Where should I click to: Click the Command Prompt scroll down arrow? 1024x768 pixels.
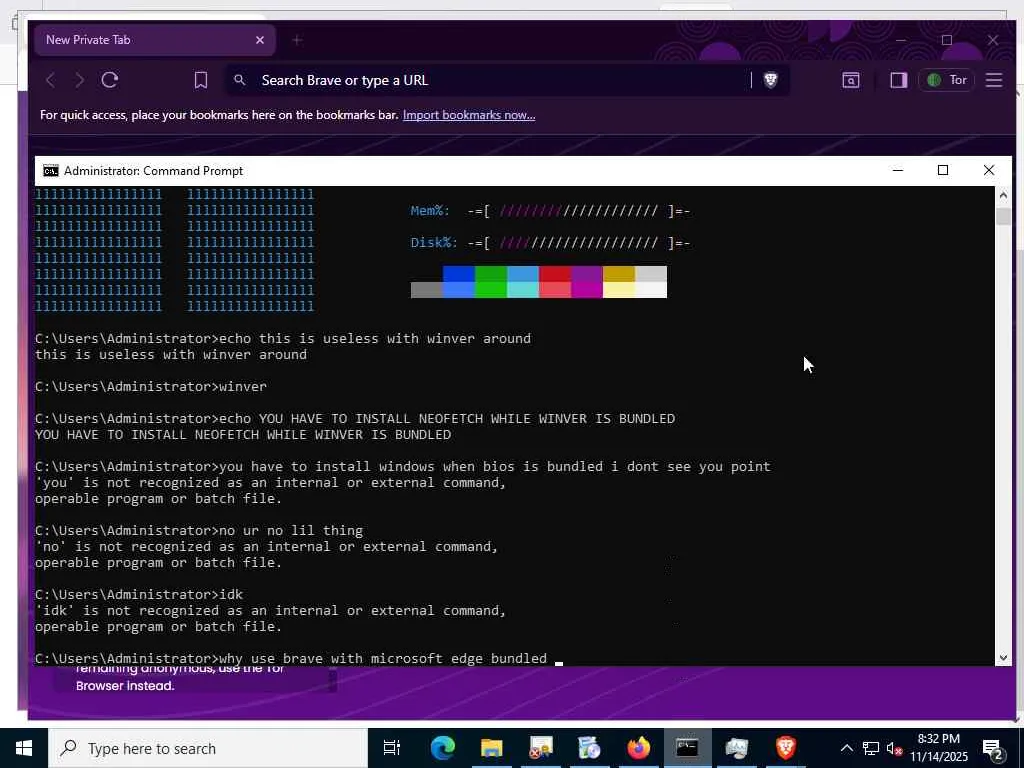(x=1003, y=658)
